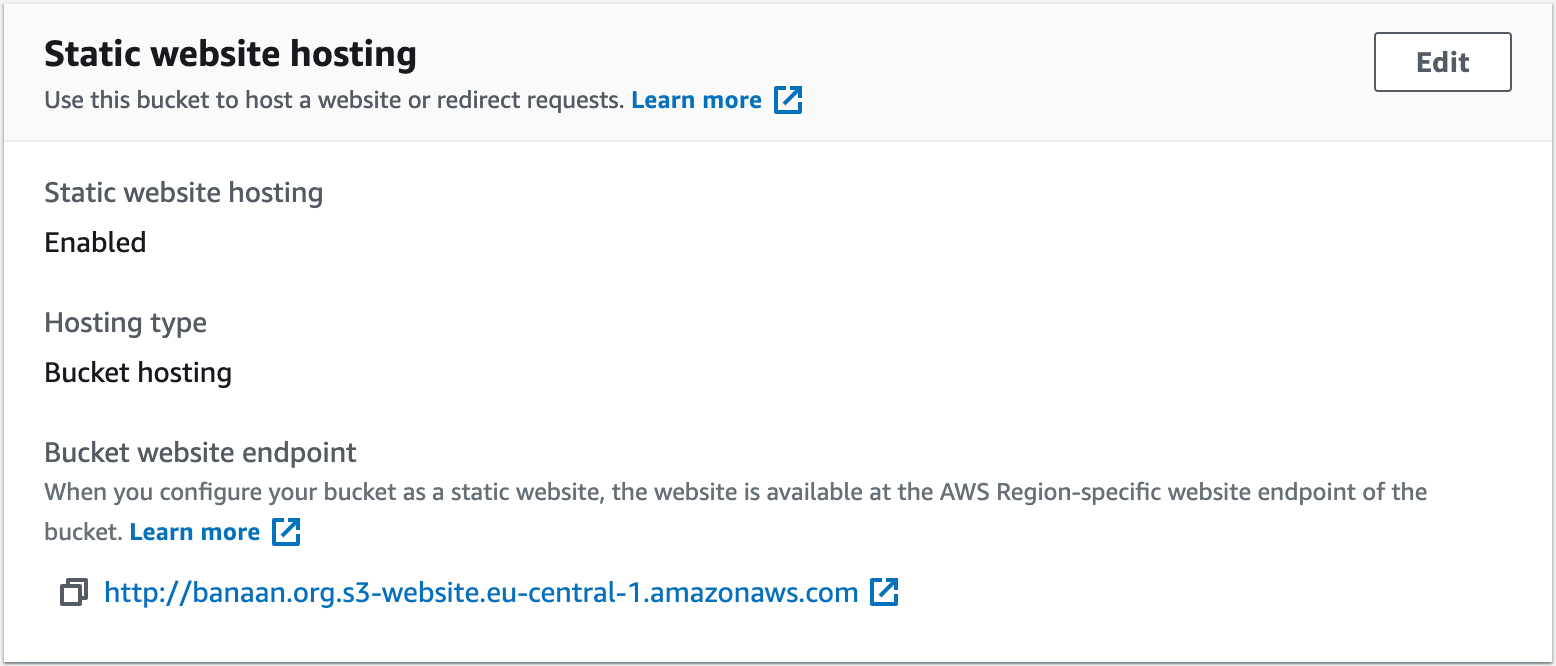Click the Enabled status text
The image size is (1556, 666).
[x=95, y=242]
